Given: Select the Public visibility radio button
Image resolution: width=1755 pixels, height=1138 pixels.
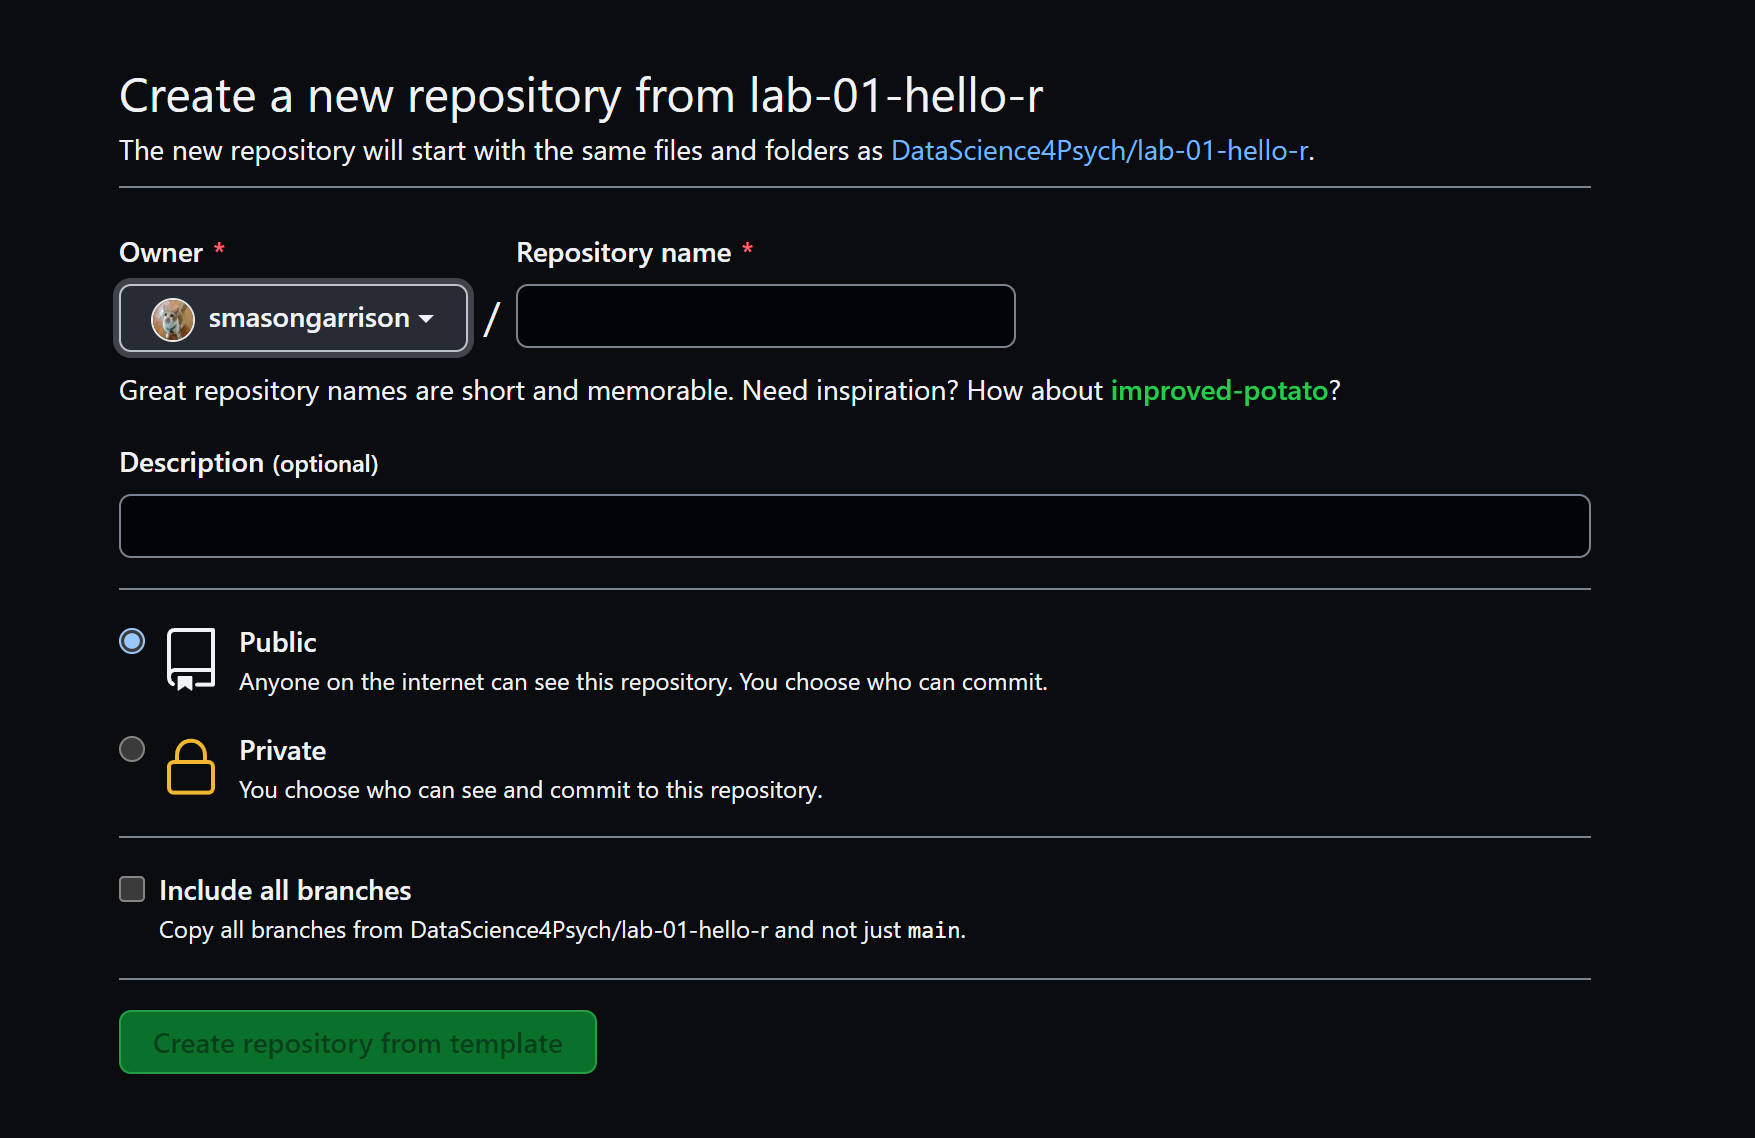Looking at the screenshot, I should click(132, 641).
